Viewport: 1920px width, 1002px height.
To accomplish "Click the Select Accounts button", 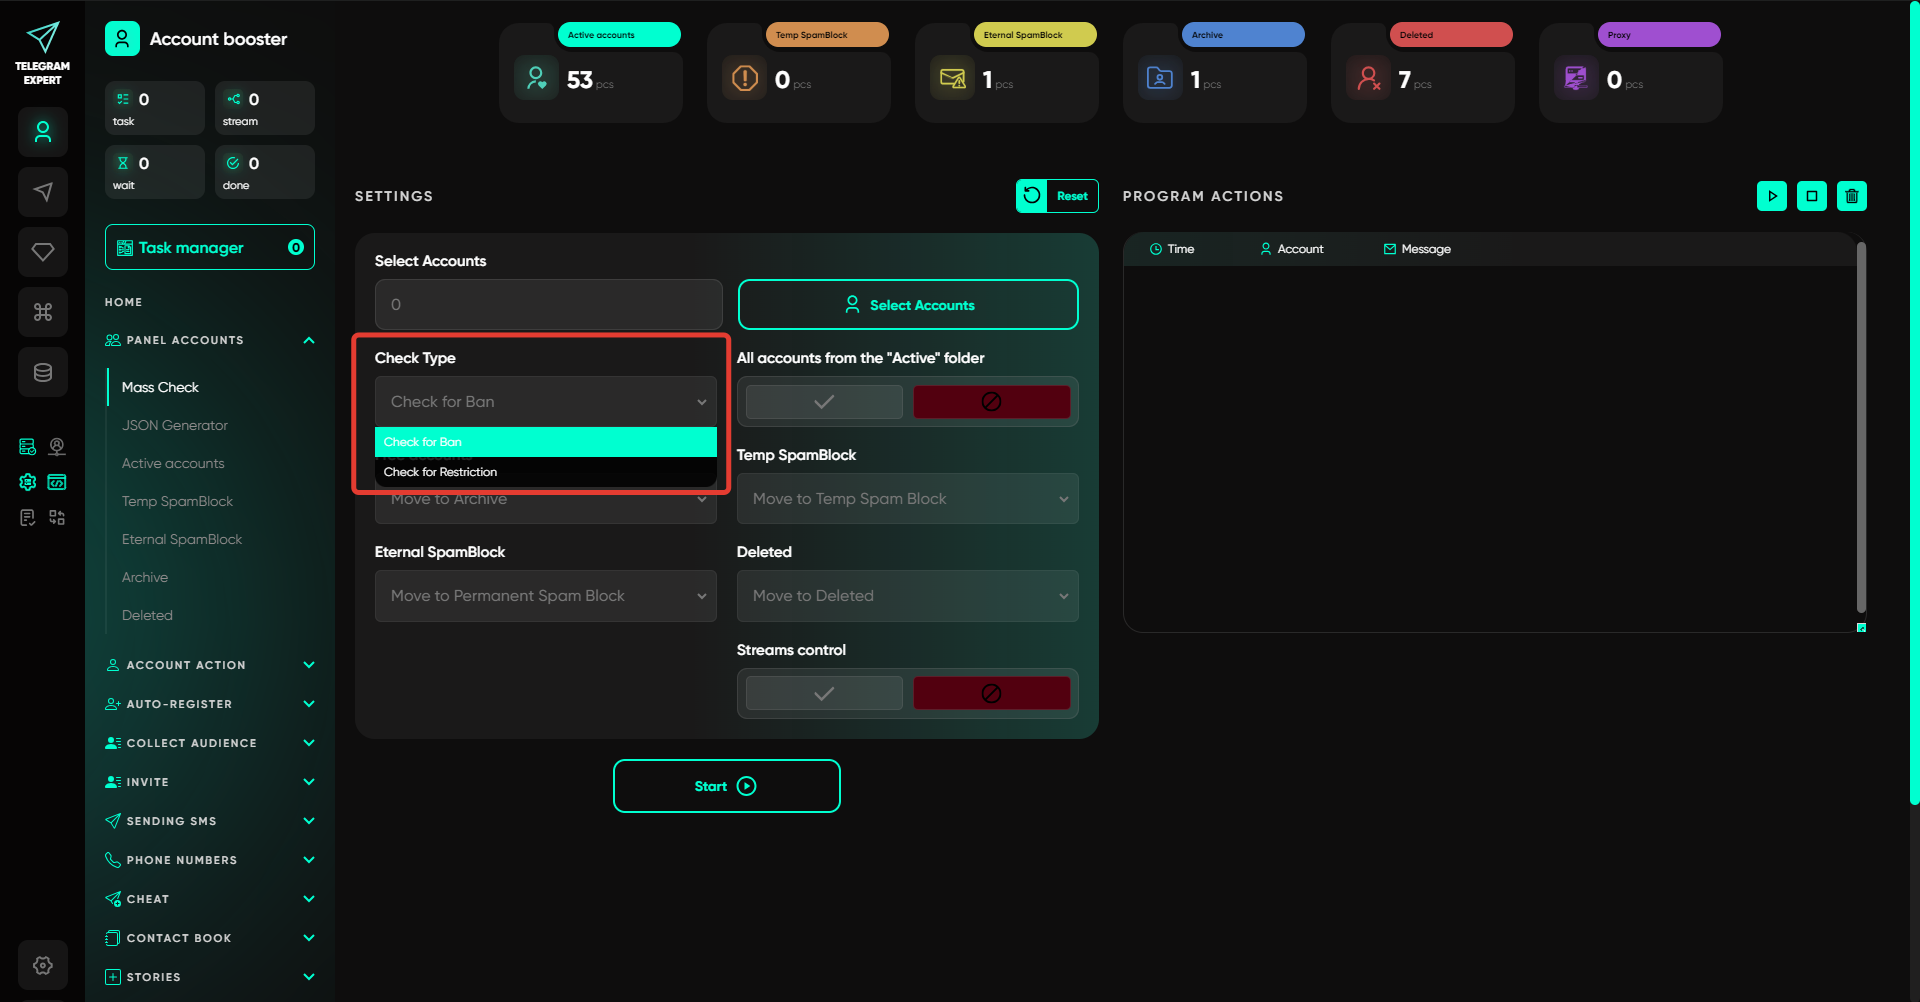I will 907,305.
